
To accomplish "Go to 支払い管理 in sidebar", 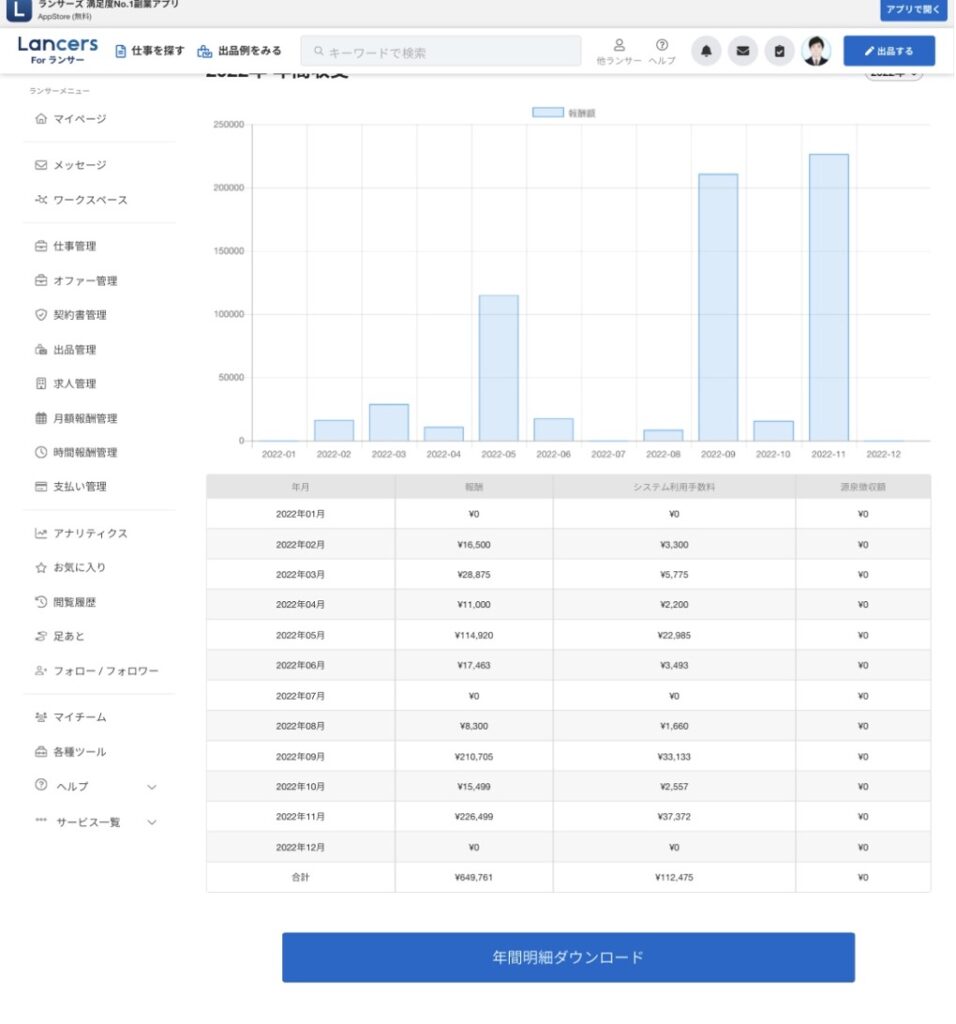I will click(x=79, y=487).
